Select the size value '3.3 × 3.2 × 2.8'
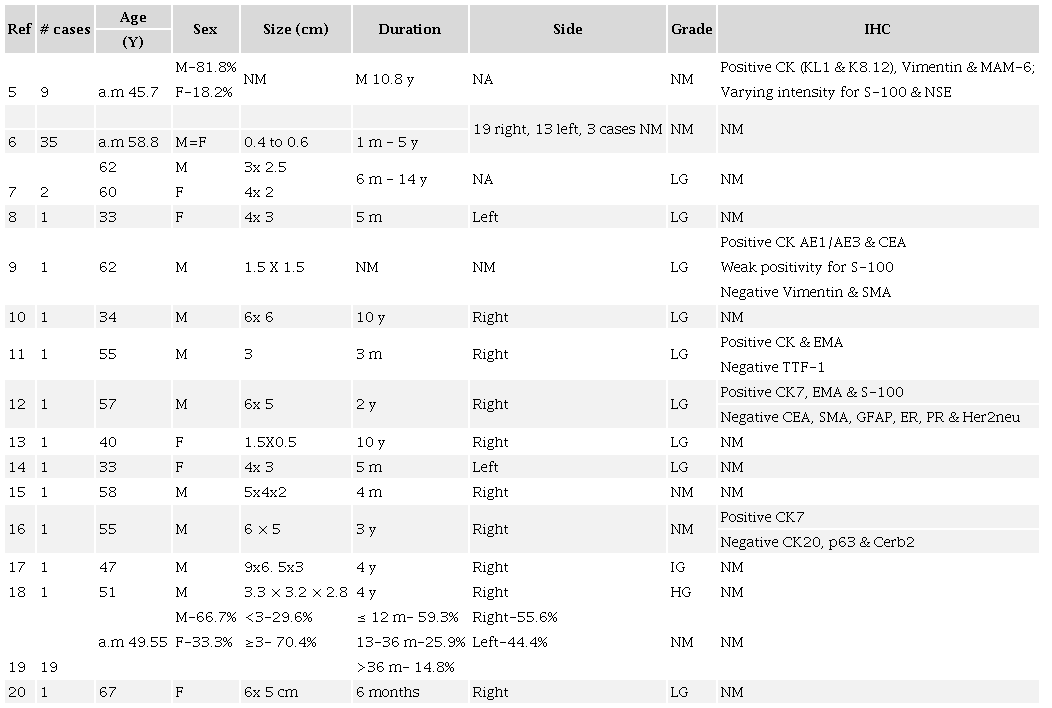Viewport: 1052px width, 708px height. [296, 592]
